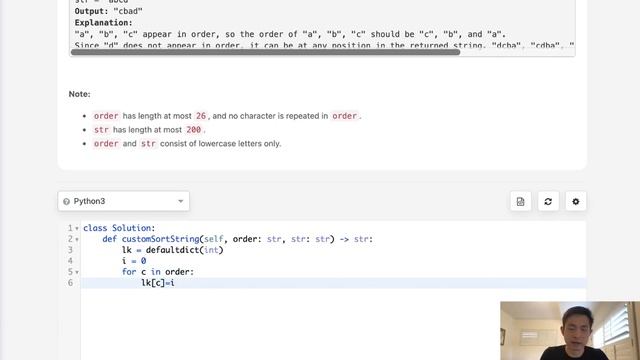Image resolution: width=640 pixels, height=360 pixels.
Task: Click the Output "cbad" line
Action: click(x=109, y=11)
